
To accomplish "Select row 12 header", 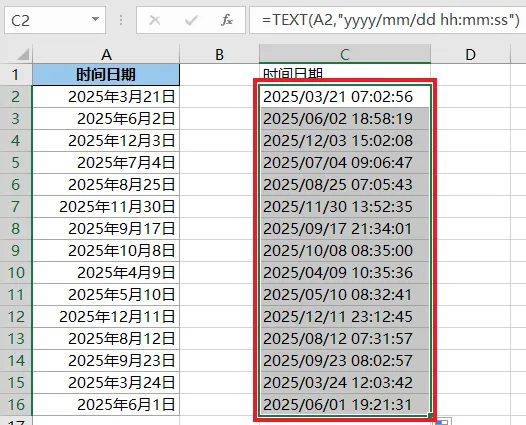I will pyautogui.click(x=16, y=317).
